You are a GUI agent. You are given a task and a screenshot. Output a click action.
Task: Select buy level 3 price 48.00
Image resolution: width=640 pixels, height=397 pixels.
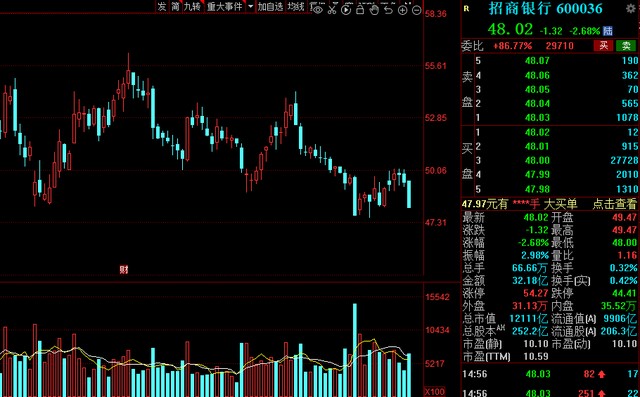pyautogui.click(x=537, y=160)
